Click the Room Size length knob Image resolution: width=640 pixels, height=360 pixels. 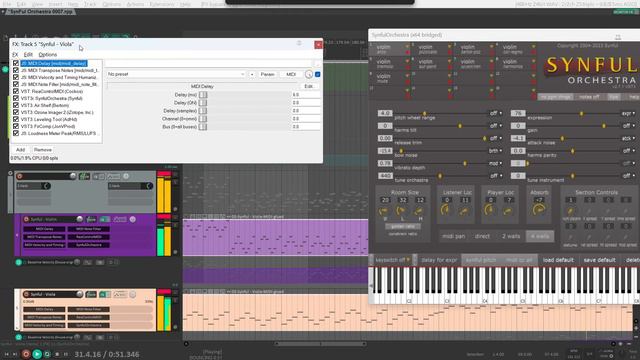tap(401, 211)
